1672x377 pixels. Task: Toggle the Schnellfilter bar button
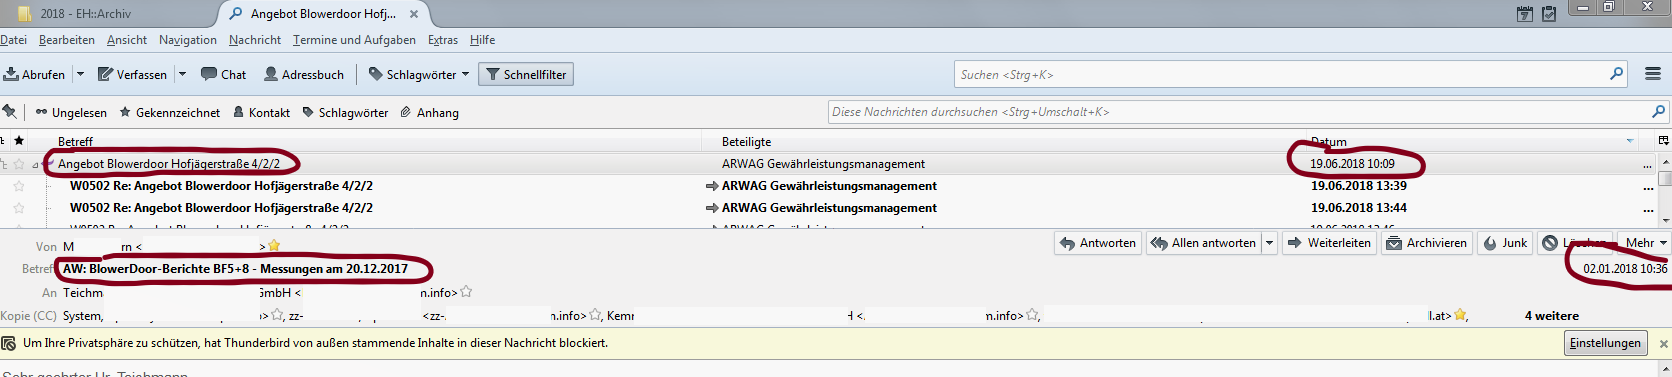526,74
